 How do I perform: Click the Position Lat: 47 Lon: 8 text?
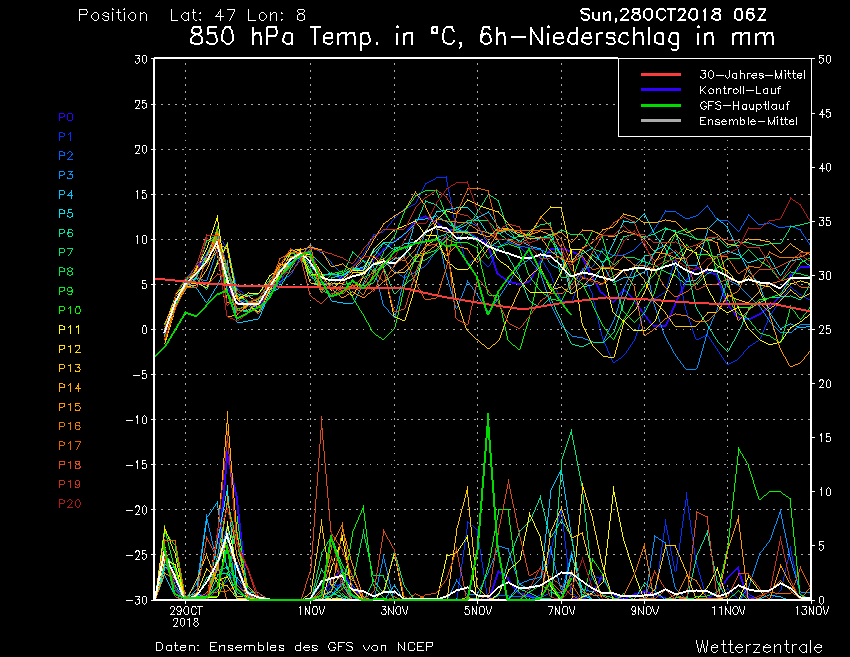pos(191,15)
